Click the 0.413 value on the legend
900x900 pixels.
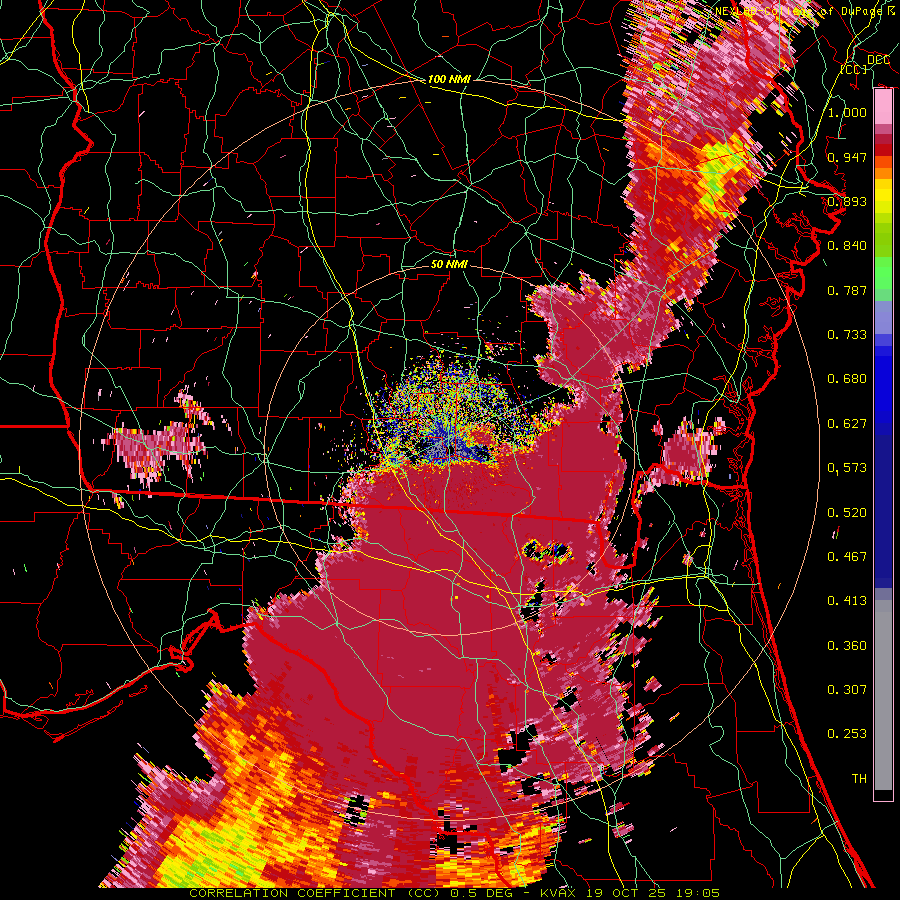[847, 601]
